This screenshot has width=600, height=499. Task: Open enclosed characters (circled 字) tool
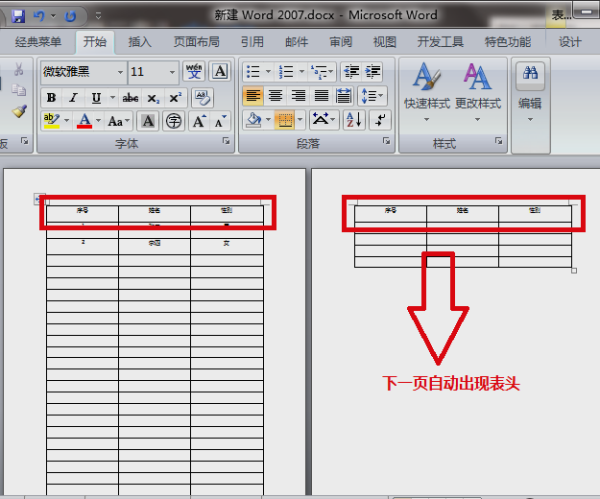tap(173, 121)
